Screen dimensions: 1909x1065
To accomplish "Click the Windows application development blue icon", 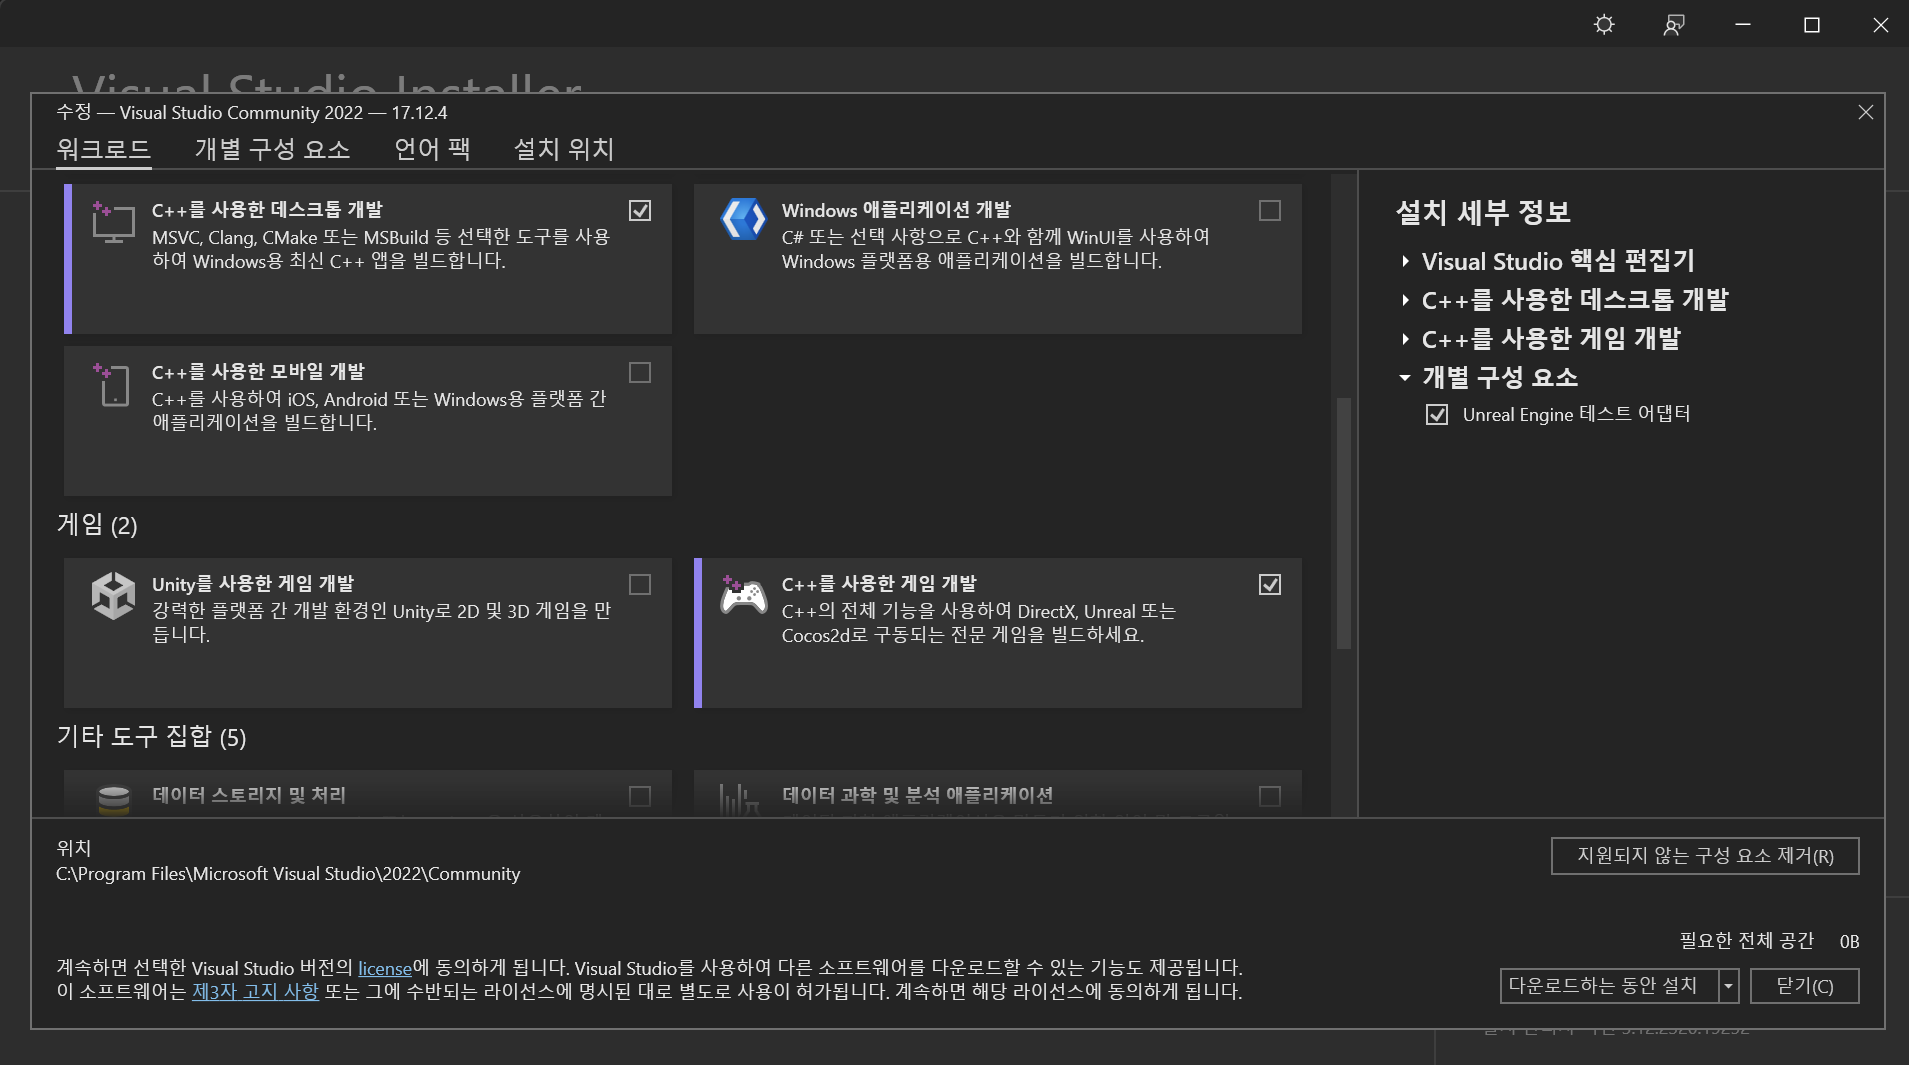I will (x=743, y=220).
